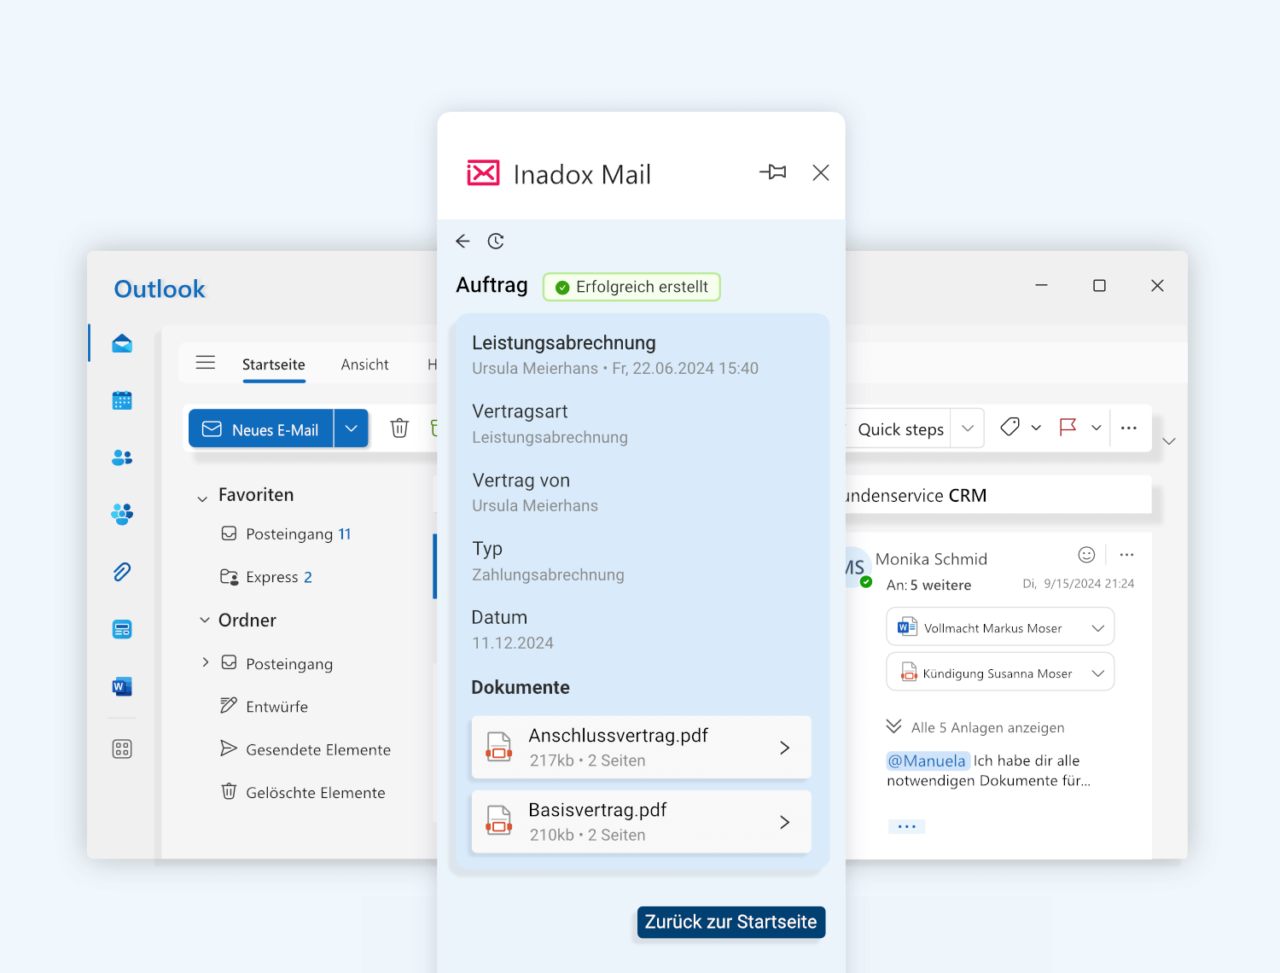The height and width of the screenshot is (973, 1280).
Task: Launch Word from the sidebar
Action: [122, 686]
